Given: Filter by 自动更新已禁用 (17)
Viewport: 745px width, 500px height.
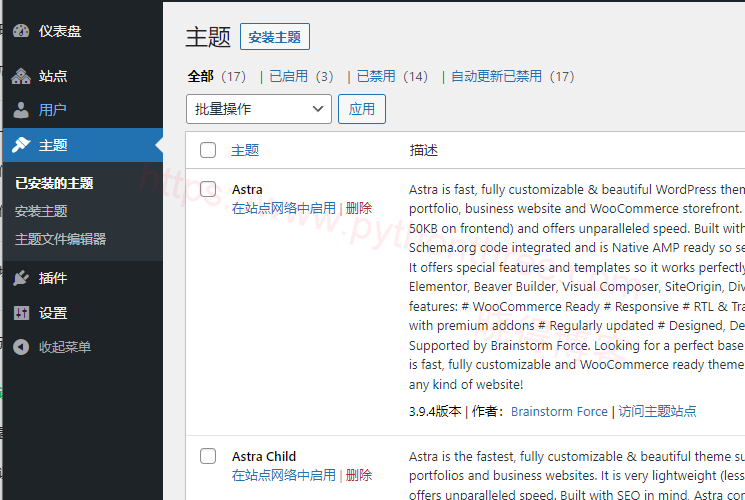Looking at the screenshot, I should coord(513,77).
